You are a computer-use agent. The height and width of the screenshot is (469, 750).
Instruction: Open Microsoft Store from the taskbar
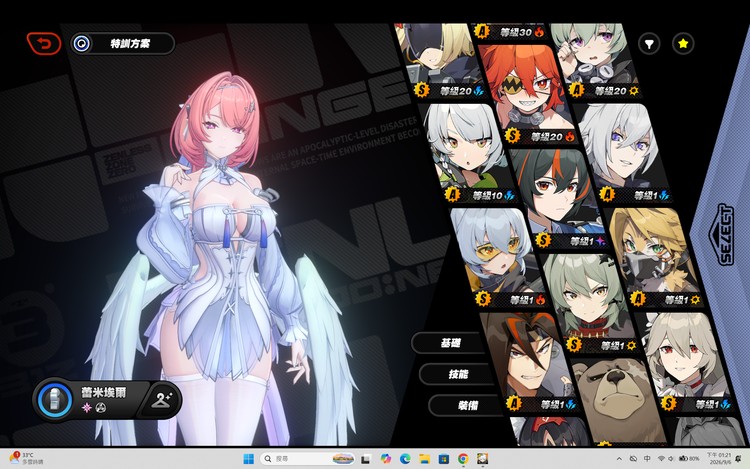click(443, 459)
